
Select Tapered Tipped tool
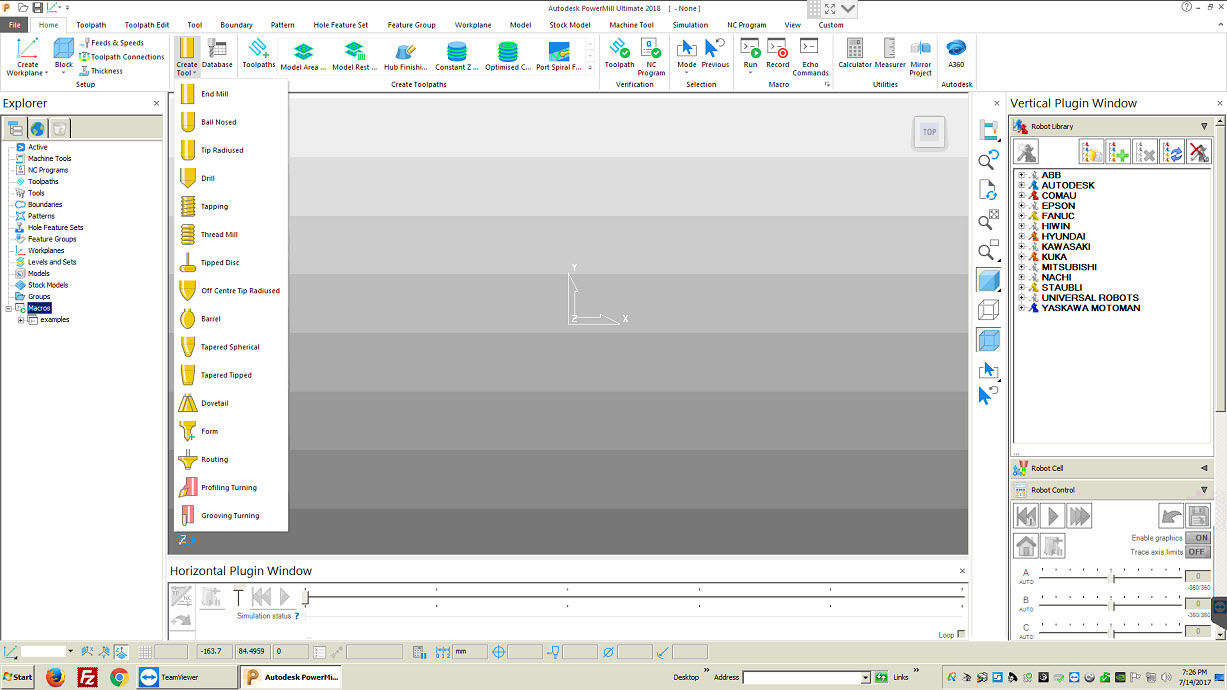point(230,375)
